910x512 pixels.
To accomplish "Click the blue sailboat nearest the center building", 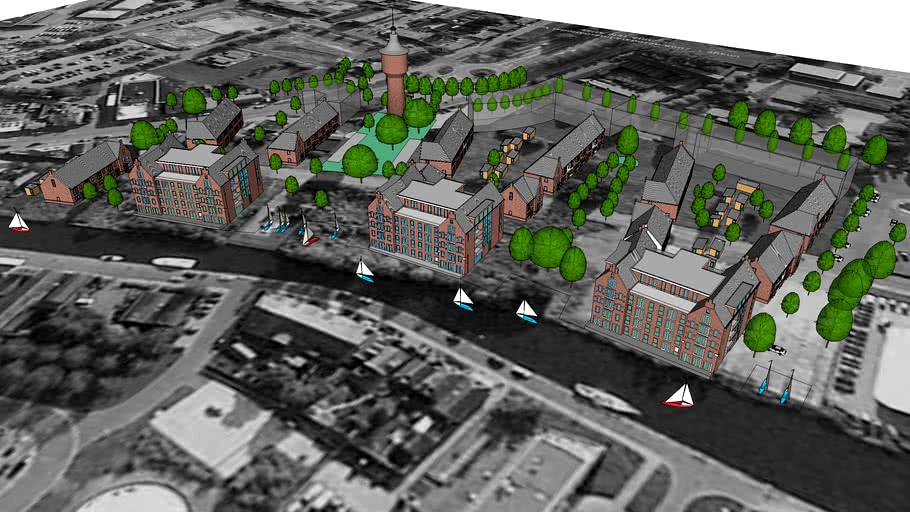I will pyautogui.click(x=365, y=270).
